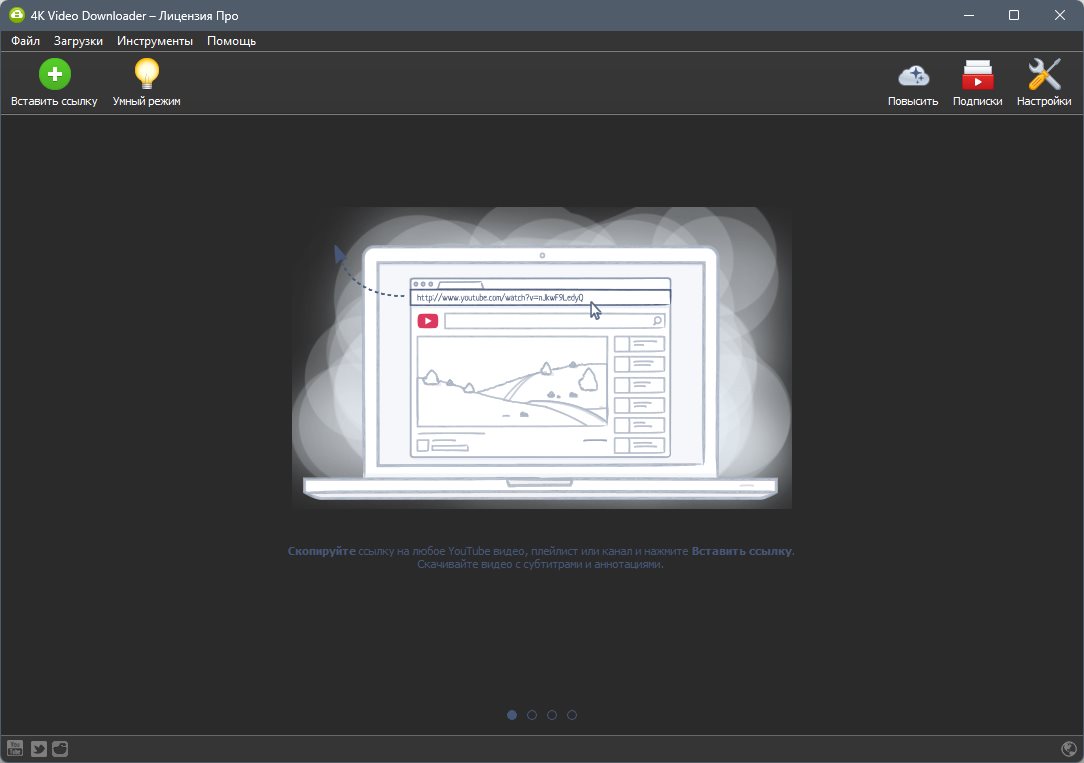Open the Помощь menu
The height and width of the screenshot is (763, 1084).
(232, 41)
